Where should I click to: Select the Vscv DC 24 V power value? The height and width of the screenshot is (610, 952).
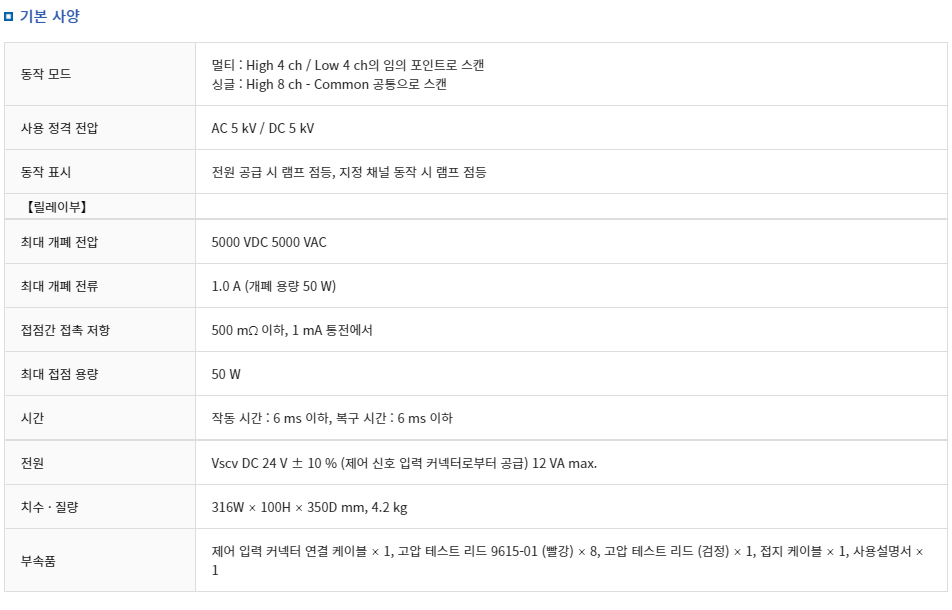point(404,463)
